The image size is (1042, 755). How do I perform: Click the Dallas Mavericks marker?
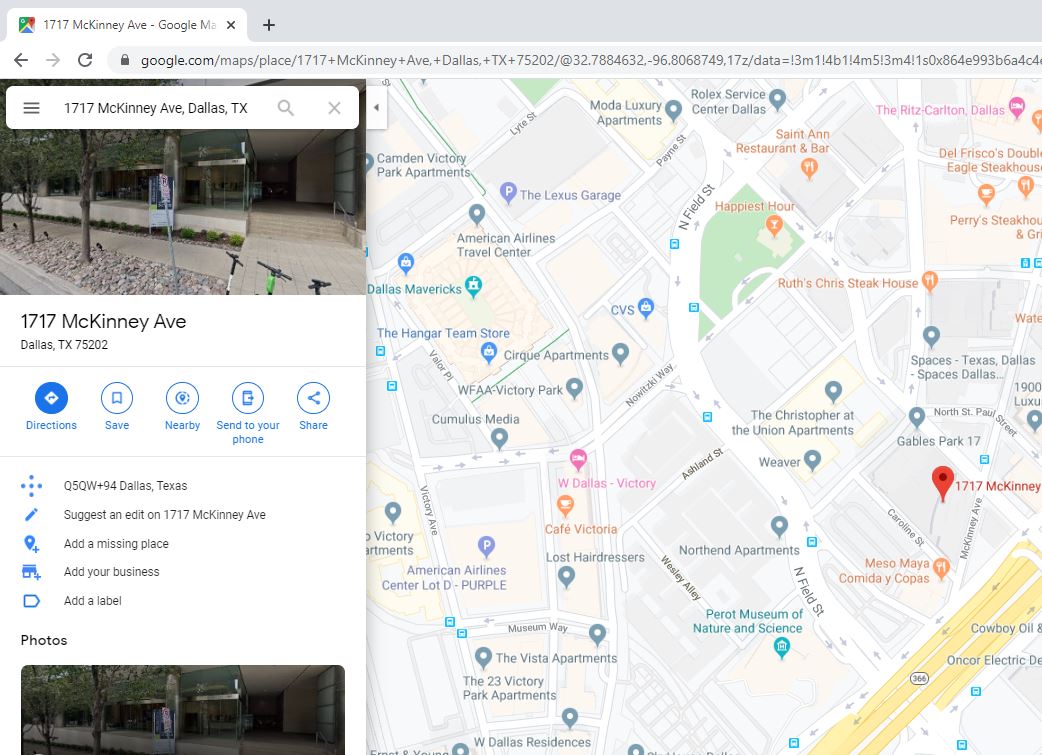click(473, 286)
